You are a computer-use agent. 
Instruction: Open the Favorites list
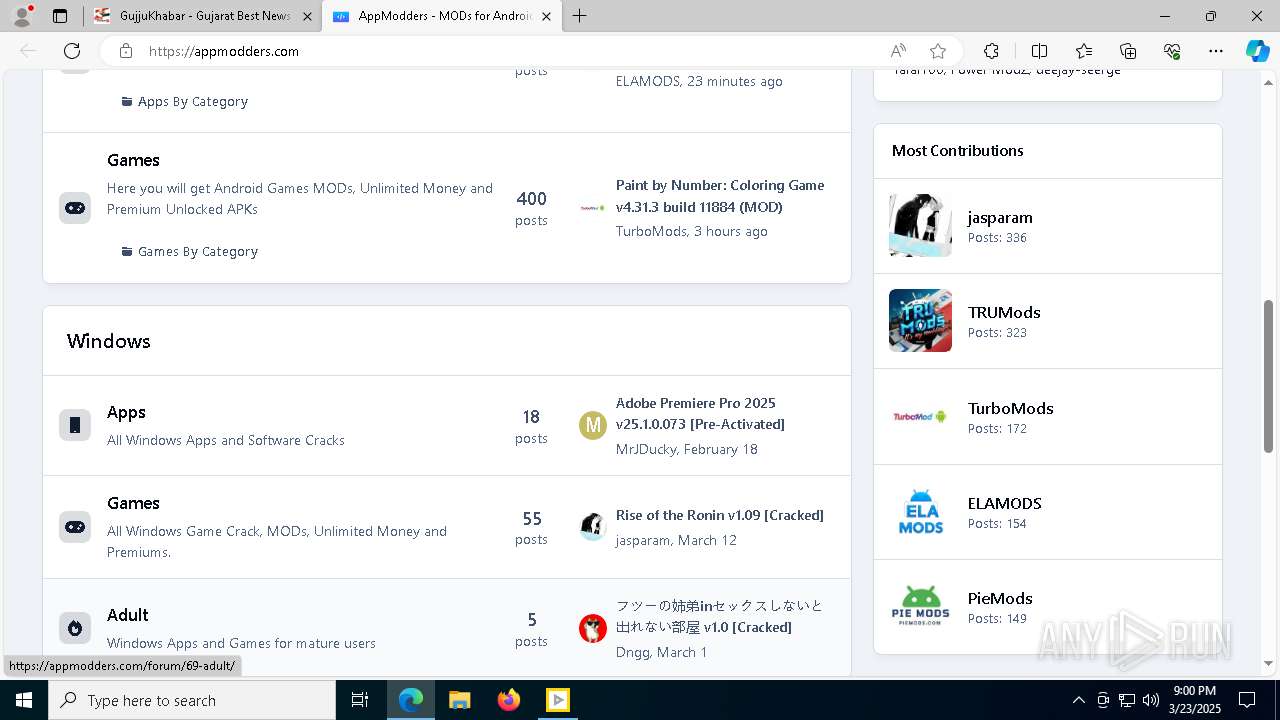click(1084, 51)
